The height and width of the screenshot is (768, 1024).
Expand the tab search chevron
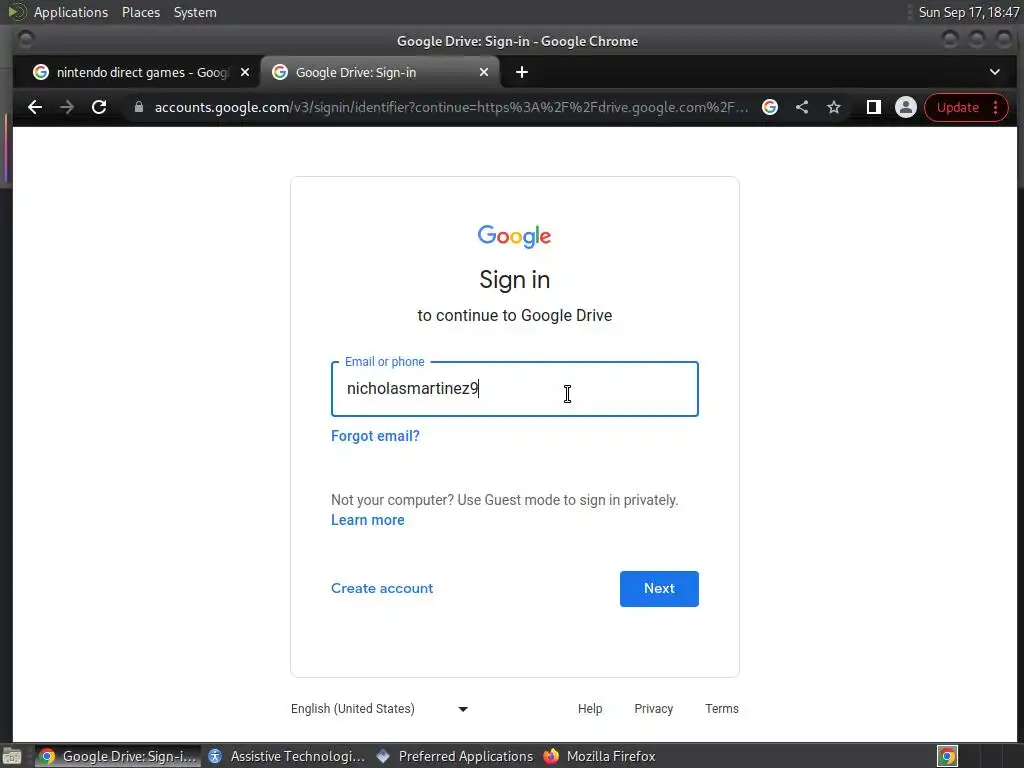click(x=995, y=72)
